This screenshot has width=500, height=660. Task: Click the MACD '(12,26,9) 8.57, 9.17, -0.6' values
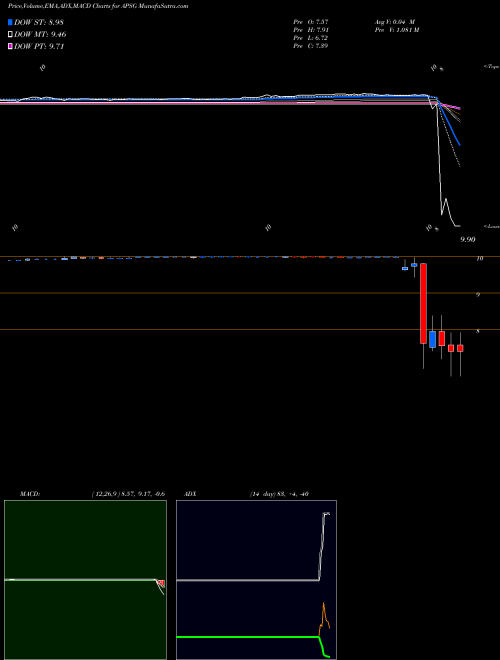[x=128, y=494]
